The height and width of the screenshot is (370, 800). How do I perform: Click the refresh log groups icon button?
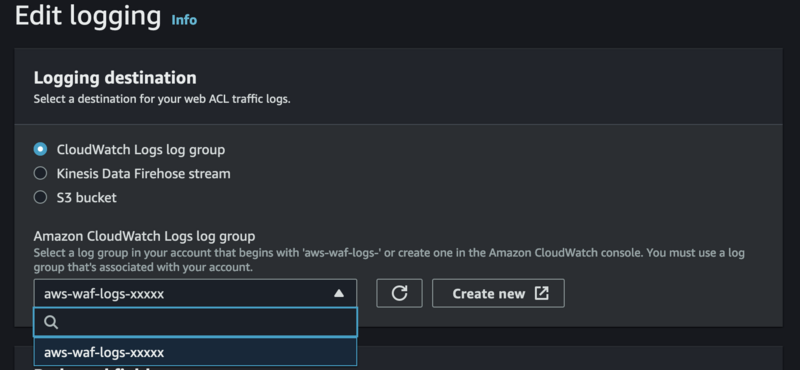point(399,293)
